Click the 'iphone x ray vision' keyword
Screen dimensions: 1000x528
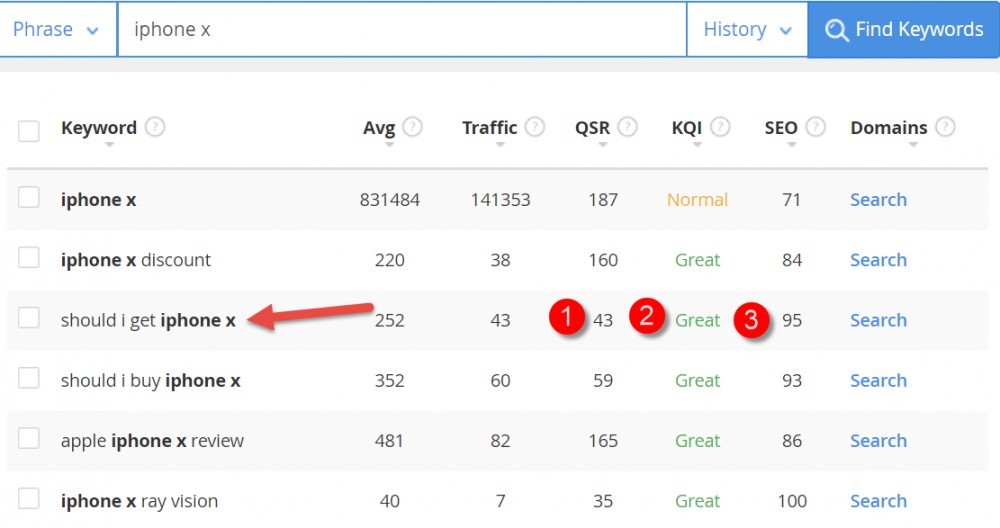(140, 501)
